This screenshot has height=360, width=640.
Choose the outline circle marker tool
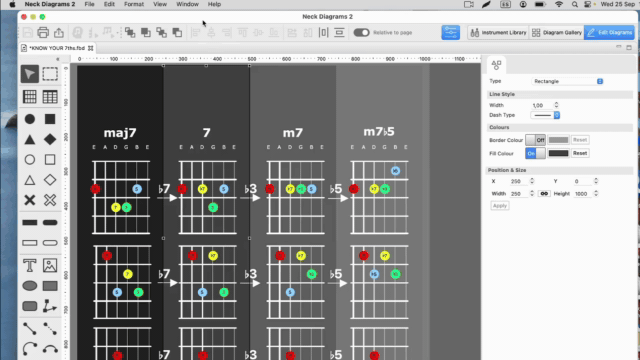30,160
